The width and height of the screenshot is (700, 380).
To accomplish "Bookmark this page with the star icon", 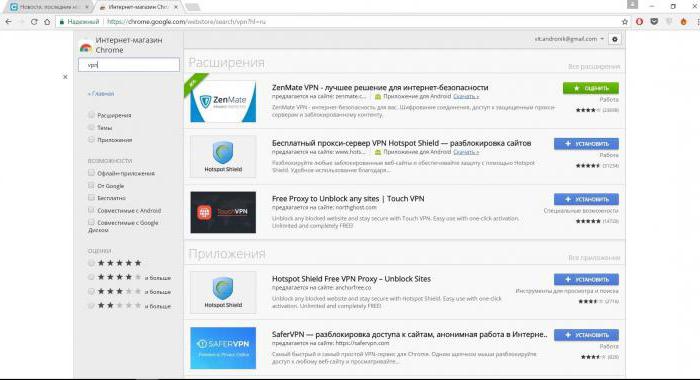I will [x=625, y=21].
